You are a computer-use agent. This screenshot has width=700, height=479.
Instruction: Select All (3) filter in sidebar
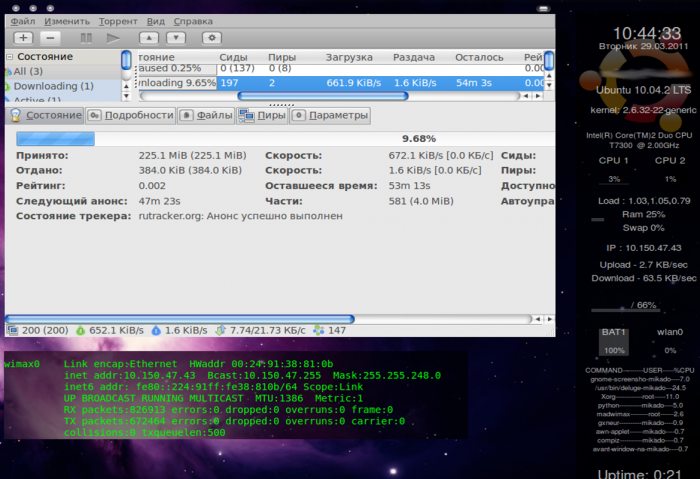click(x=28, y=72)
